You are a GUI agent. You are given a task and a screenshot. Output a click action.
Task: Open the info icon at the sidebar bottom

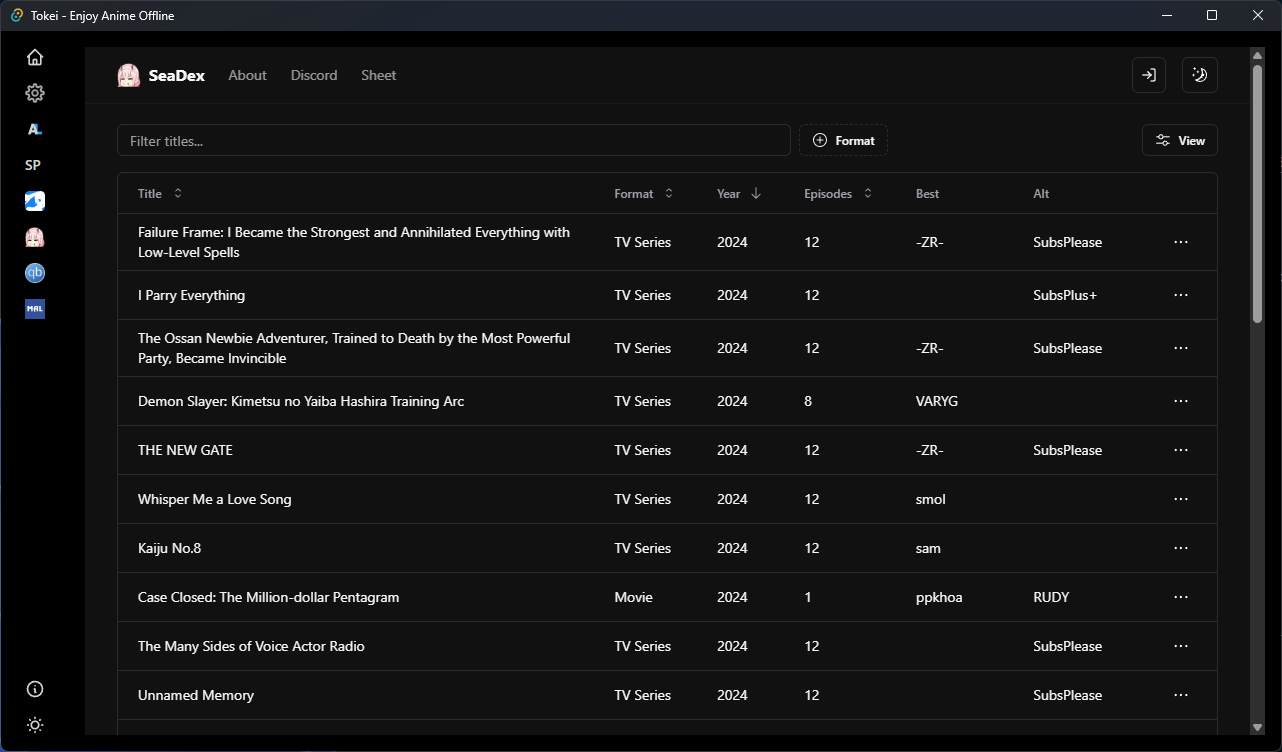tap(35, 689)
